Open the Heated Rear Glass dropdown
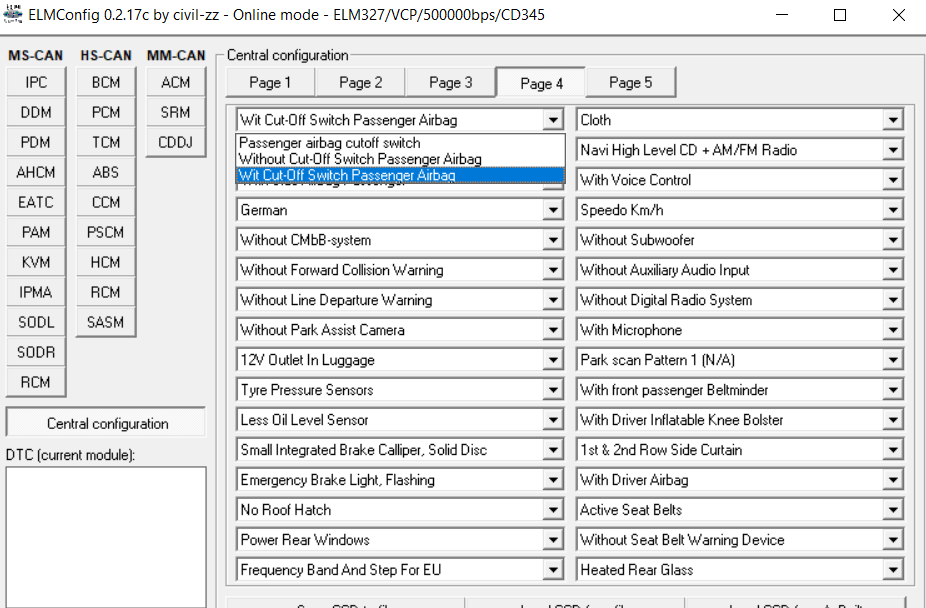 point(893,571)
